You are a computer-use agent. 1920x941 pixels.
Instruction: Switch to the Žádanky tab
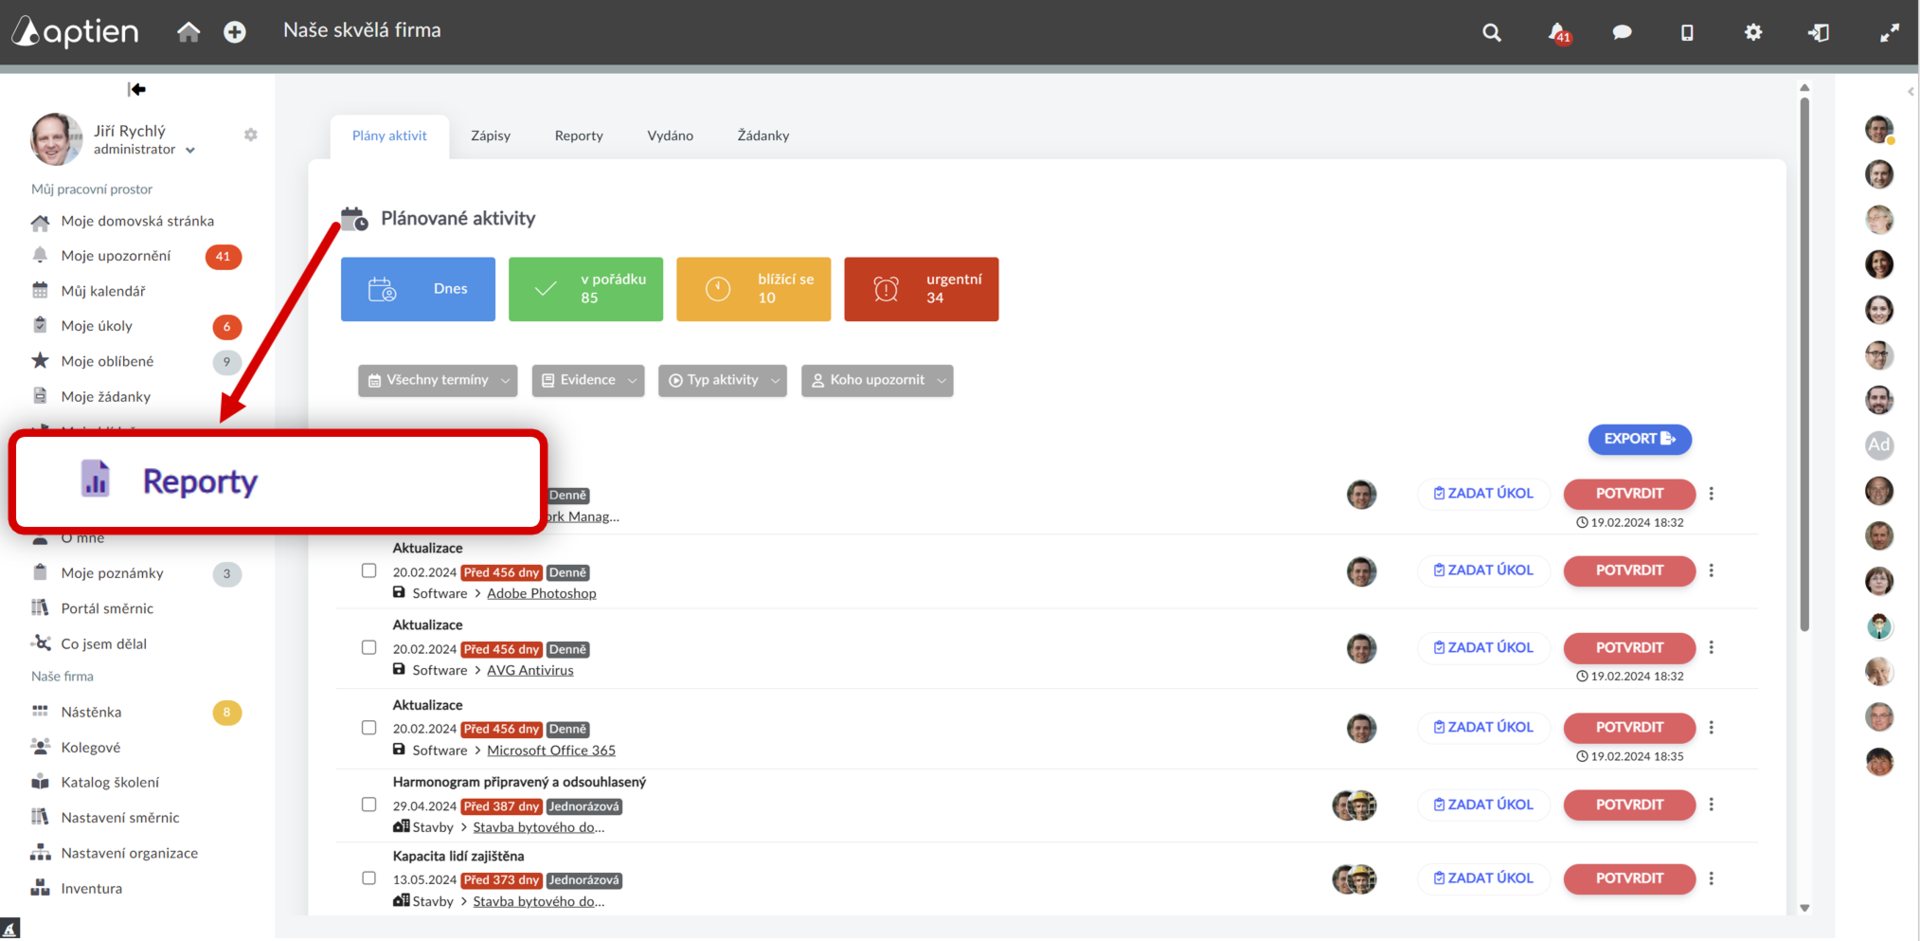(x=763, y=136)
